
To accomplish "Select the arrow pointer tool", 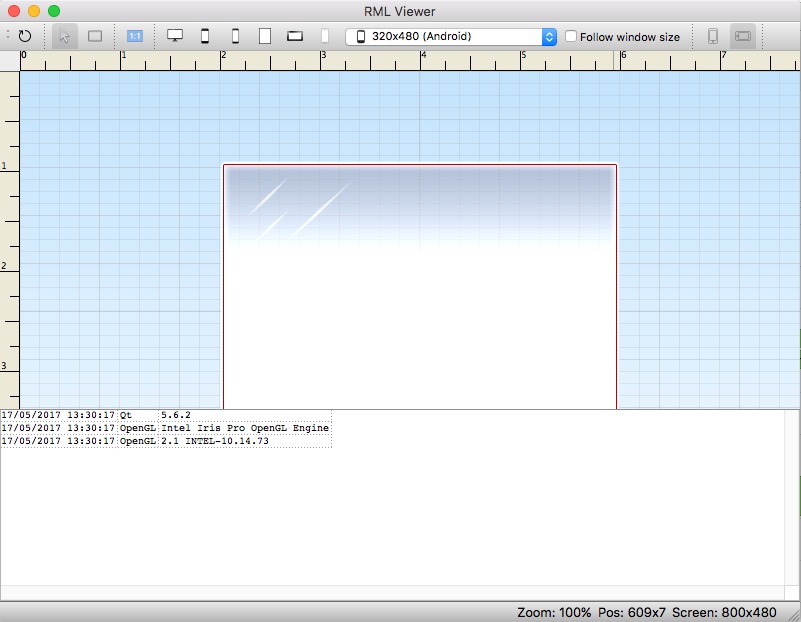I will (65, 36).
